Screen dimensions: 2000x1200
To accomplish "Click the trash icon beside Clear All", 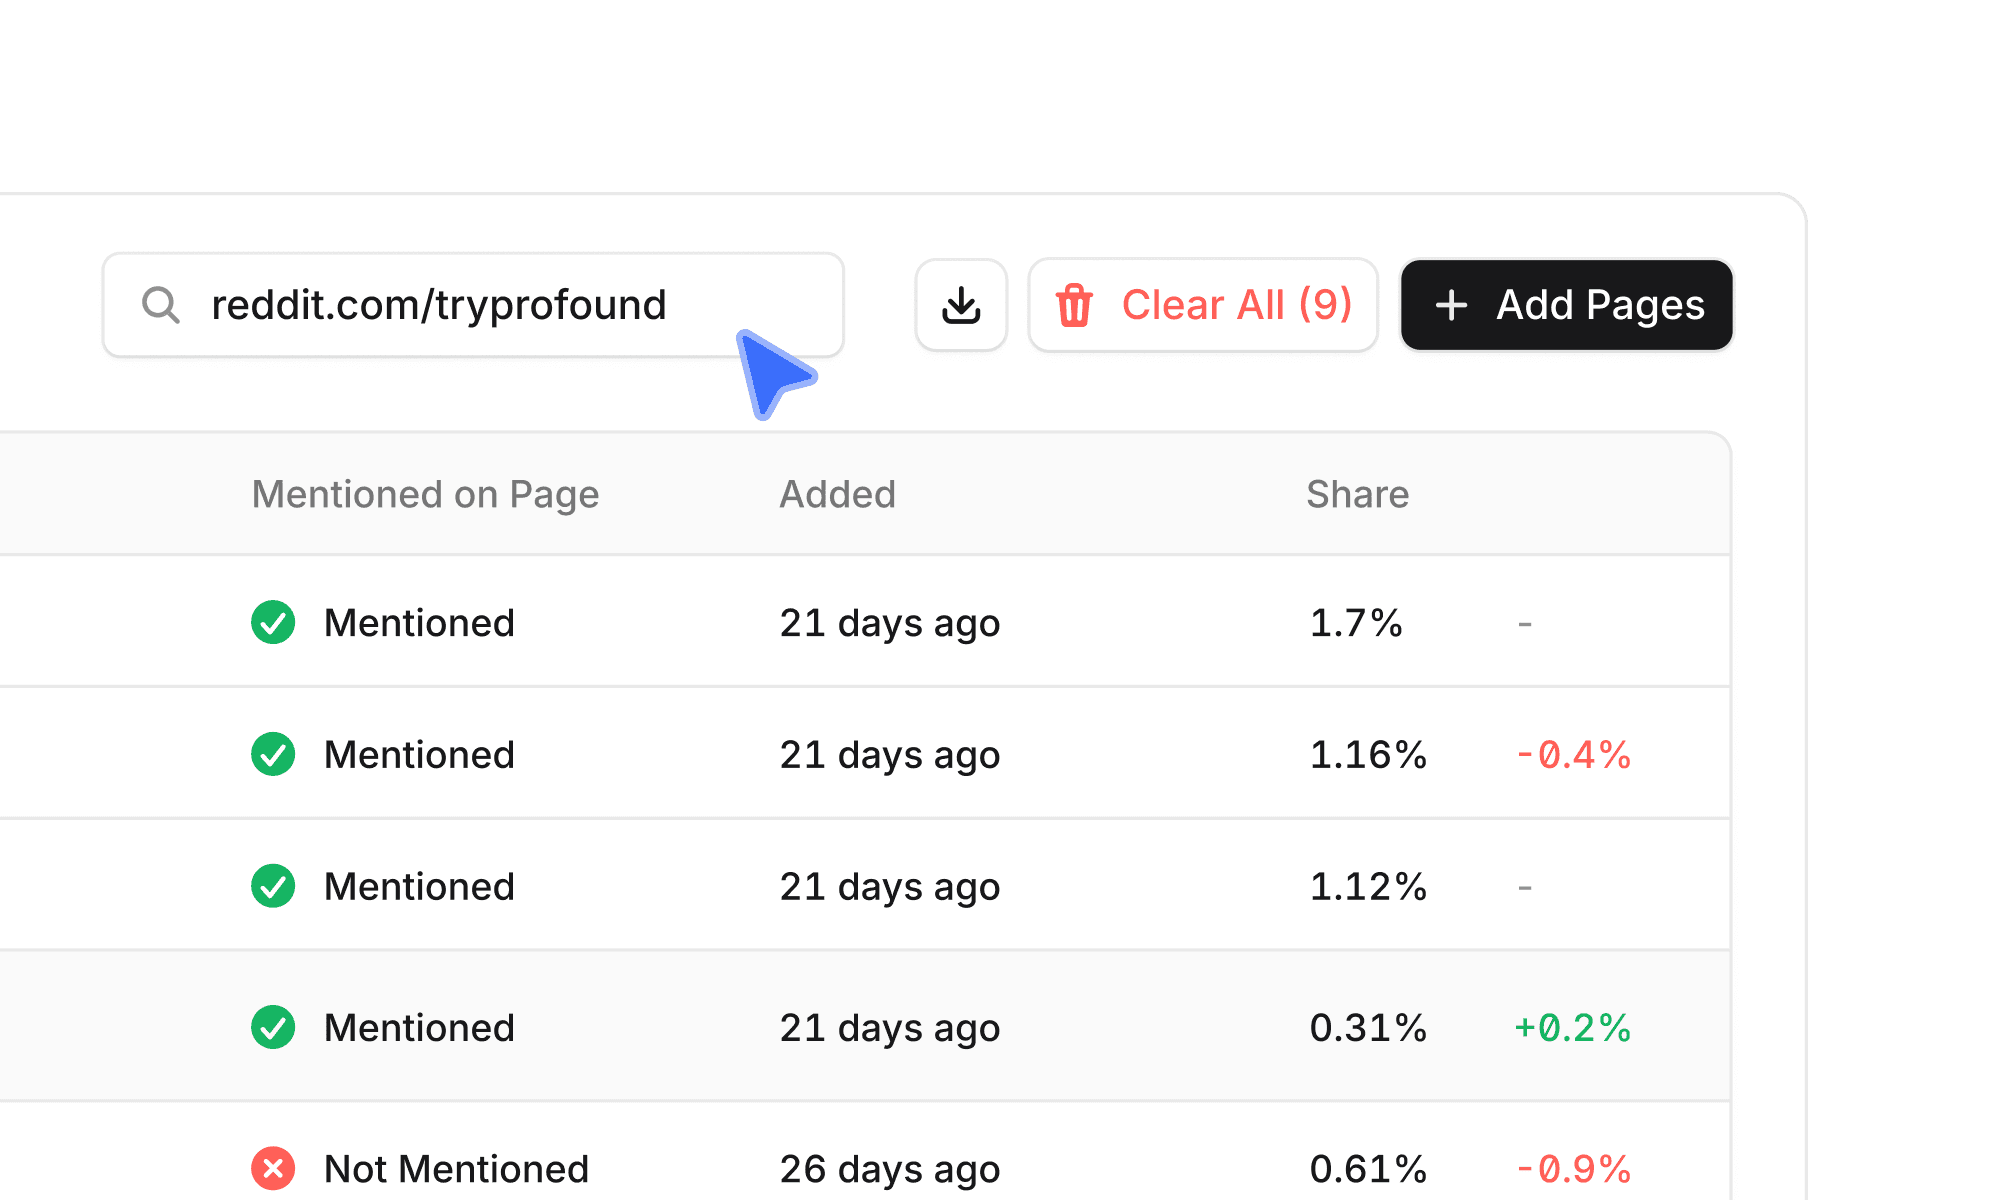I will click(x=1075, y=305).
